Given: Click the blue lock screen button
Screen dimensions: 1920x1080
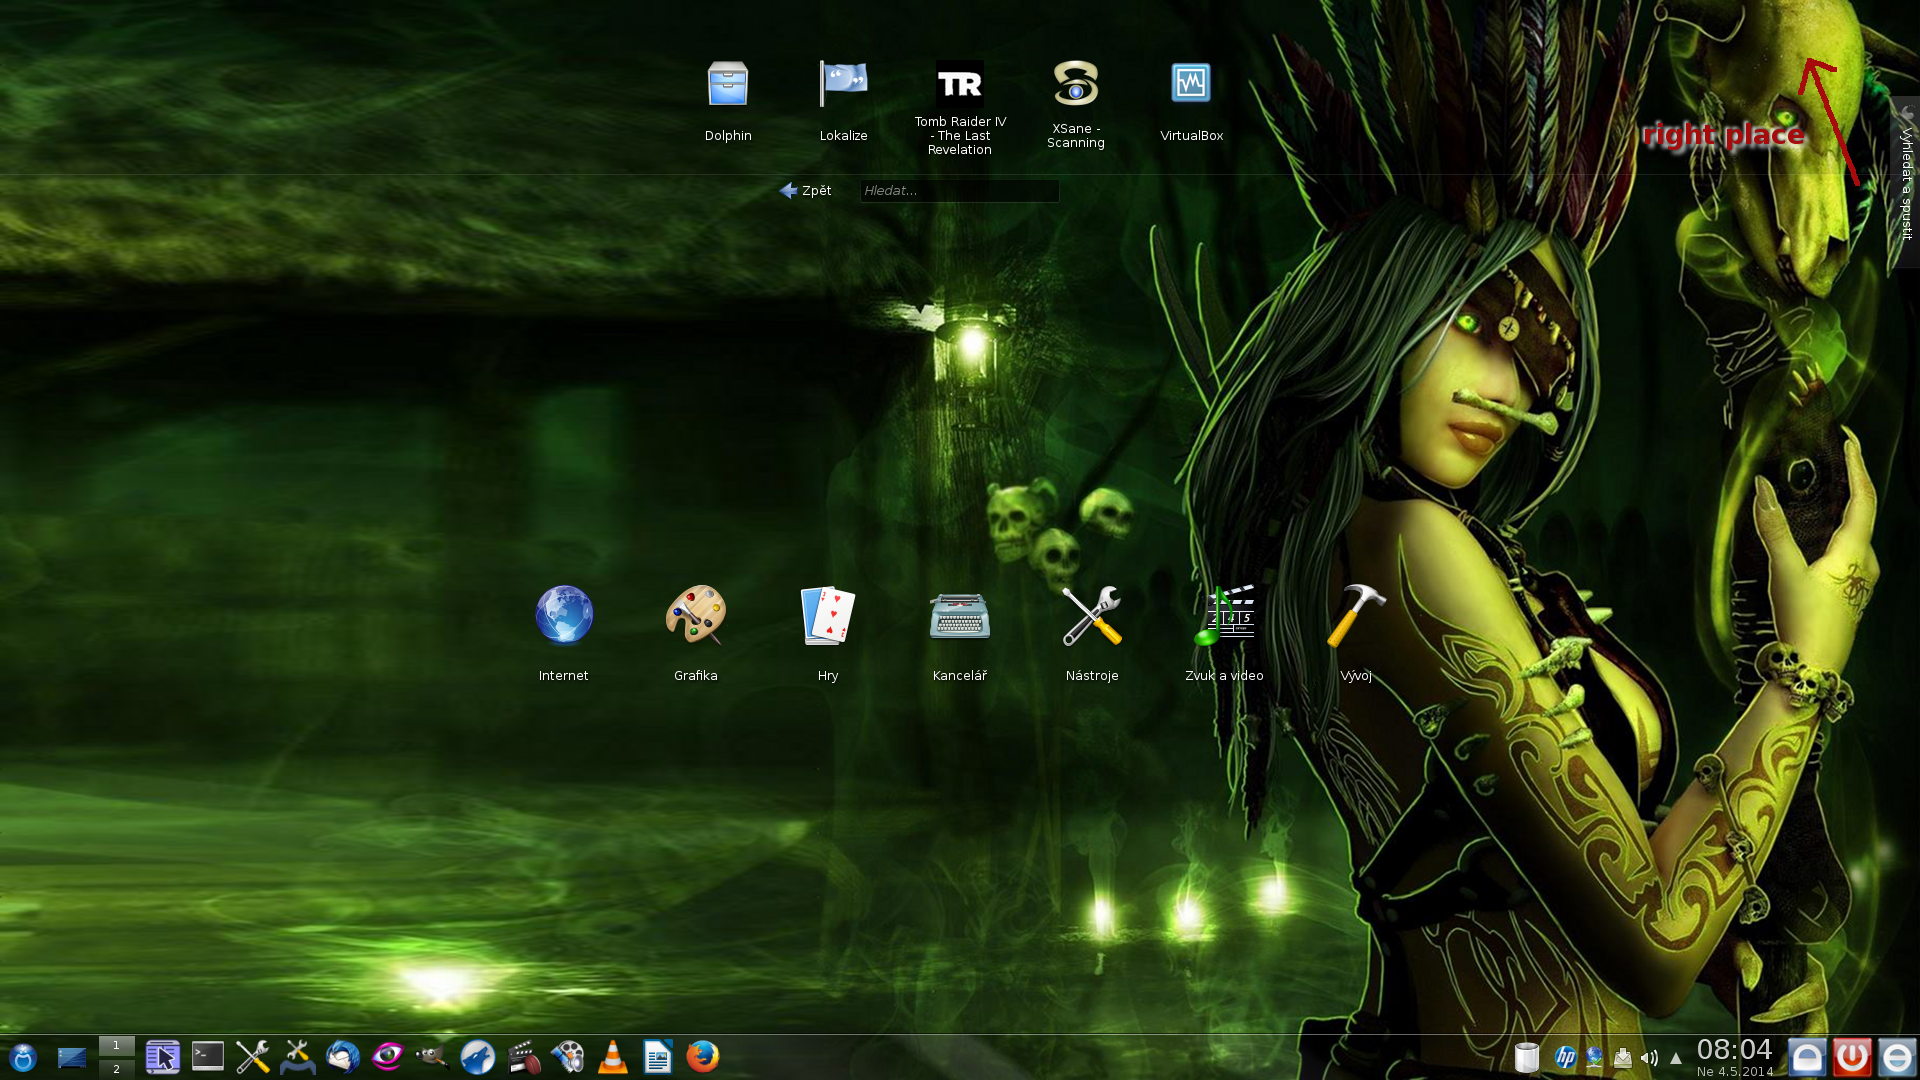Looking at the screenshot, I should click(x=1807, y=1057).
